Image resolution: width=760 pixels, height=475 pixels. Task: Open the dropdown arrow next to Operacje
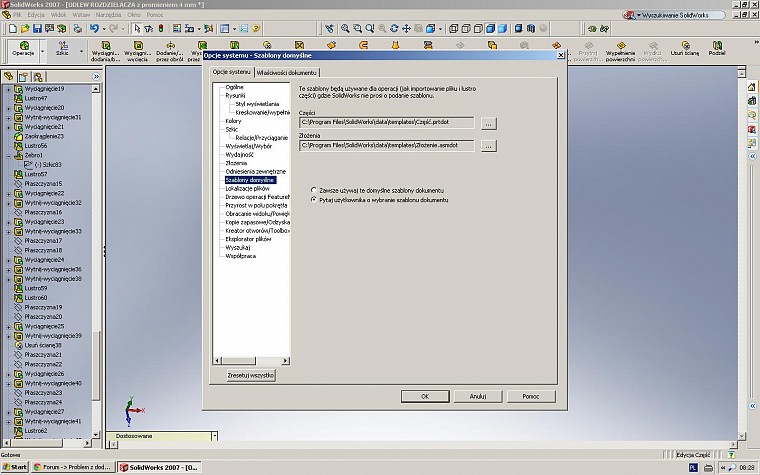(42, 51)
